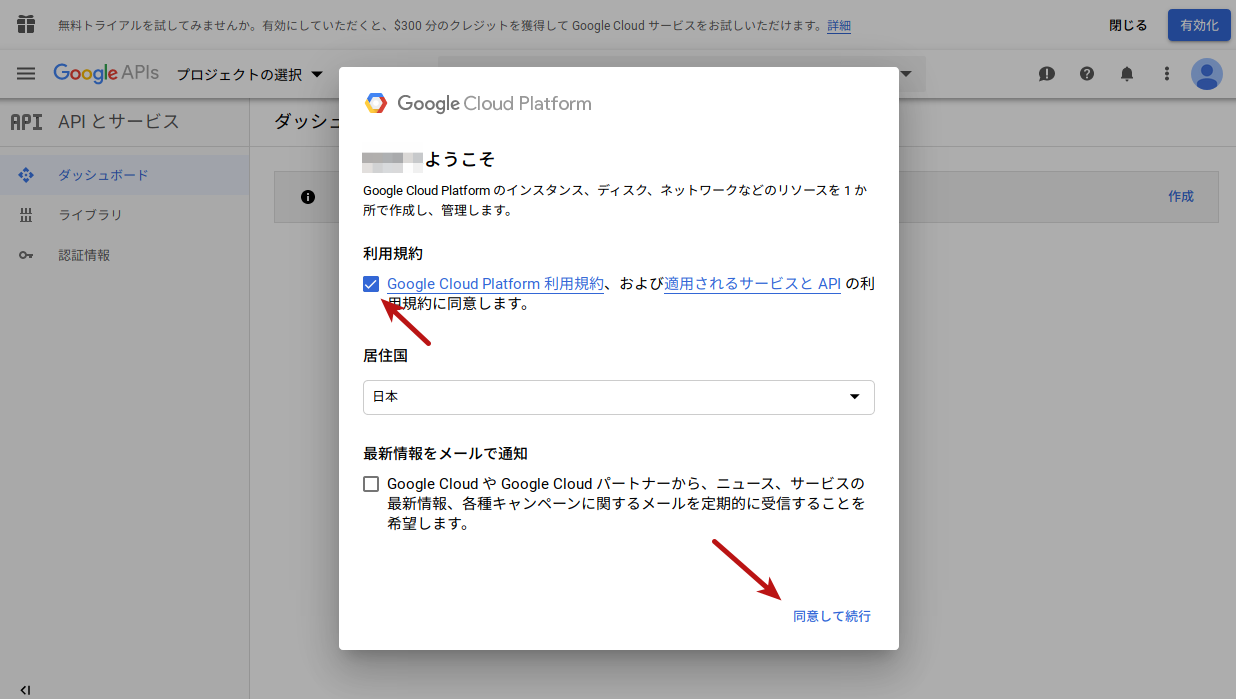Open the feedback icon in header
The height and width of the screenshot is (699, 1236).
coord(1046,74)
